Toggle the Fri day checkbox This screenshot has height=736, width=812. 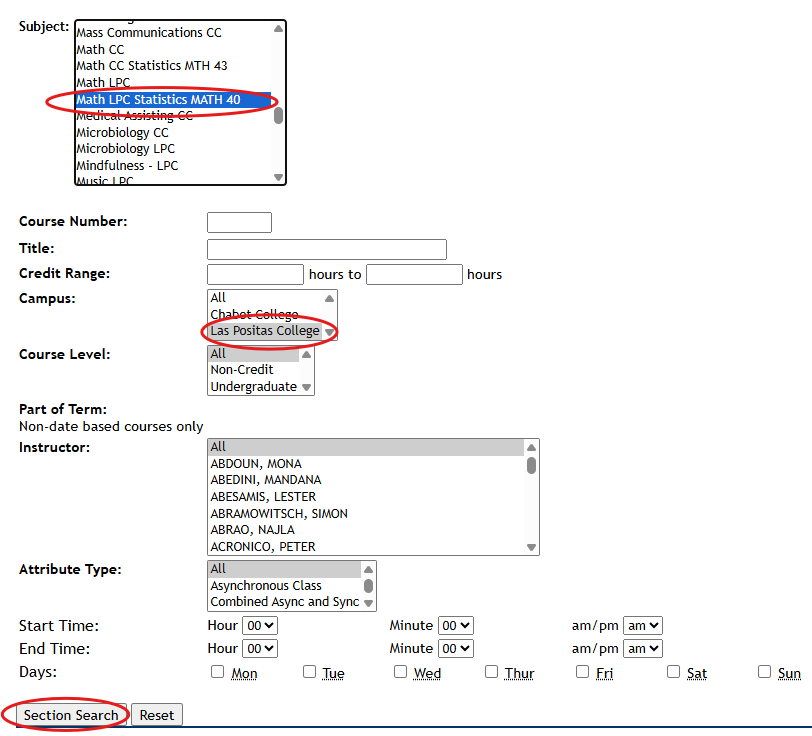click(583, 672)
